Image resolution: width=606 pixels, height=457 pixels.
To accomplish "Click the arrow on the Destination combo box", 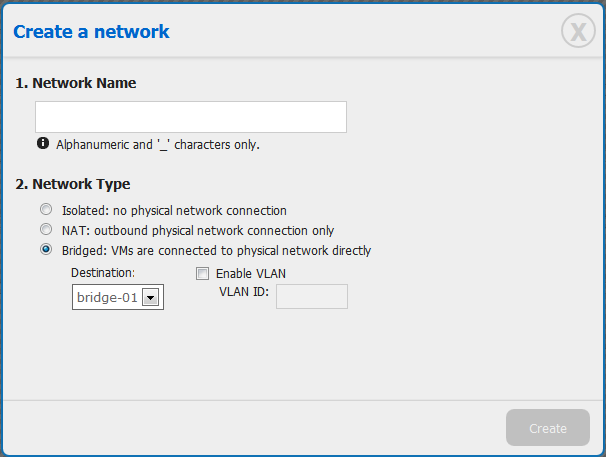I will tap(150, 297).
